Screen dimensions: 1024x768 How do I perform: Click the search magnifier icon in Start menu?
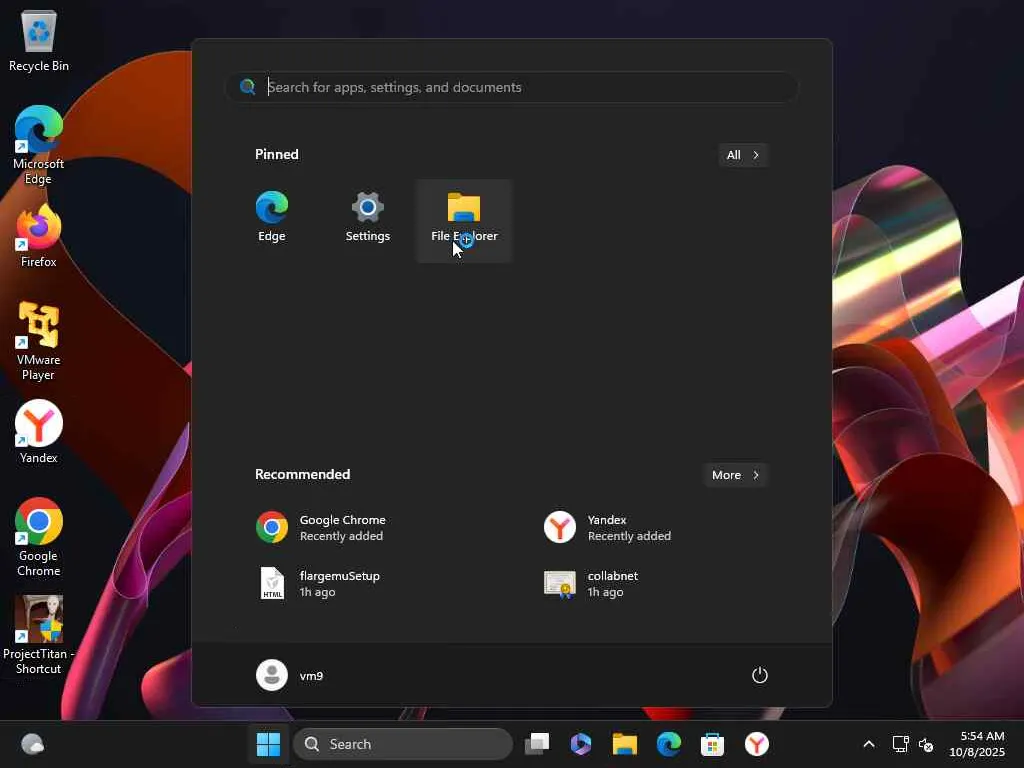[248, 87]
